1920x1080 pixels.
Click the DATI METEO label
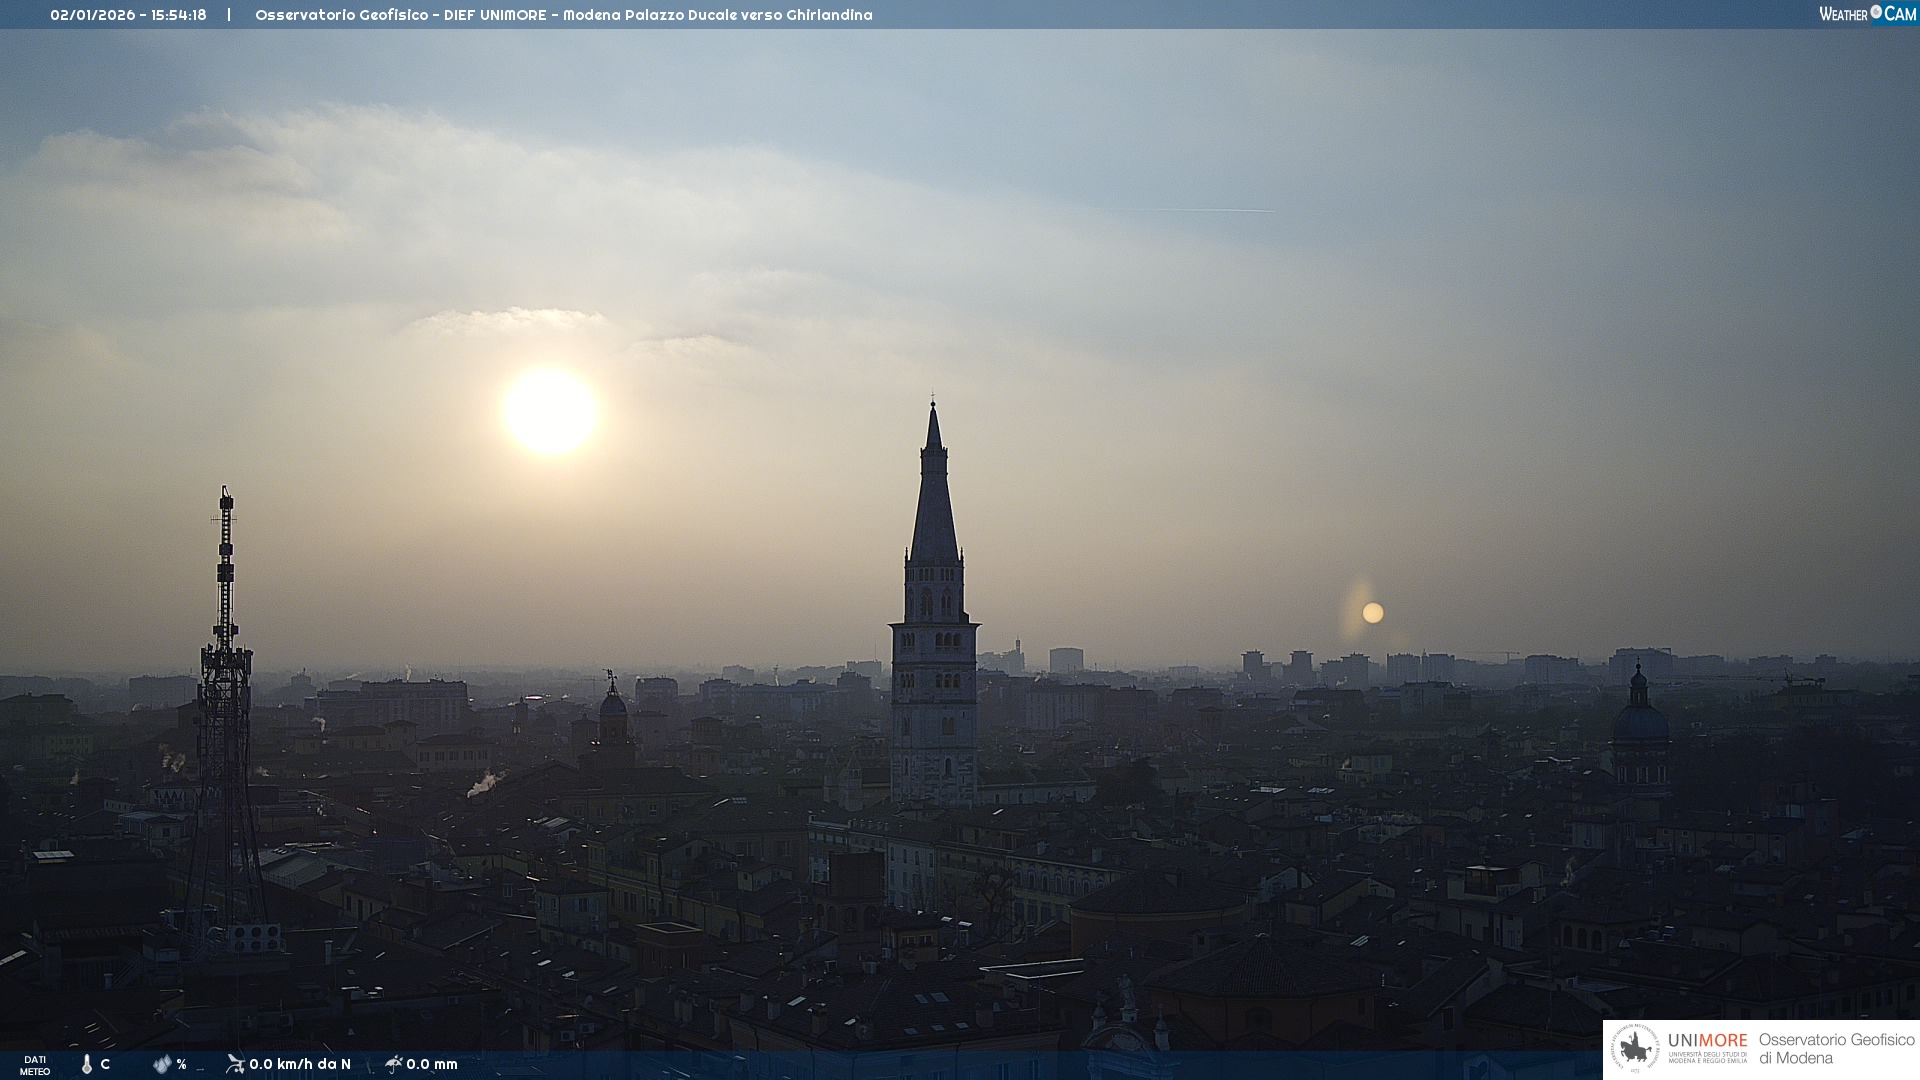pos(35,1065)
